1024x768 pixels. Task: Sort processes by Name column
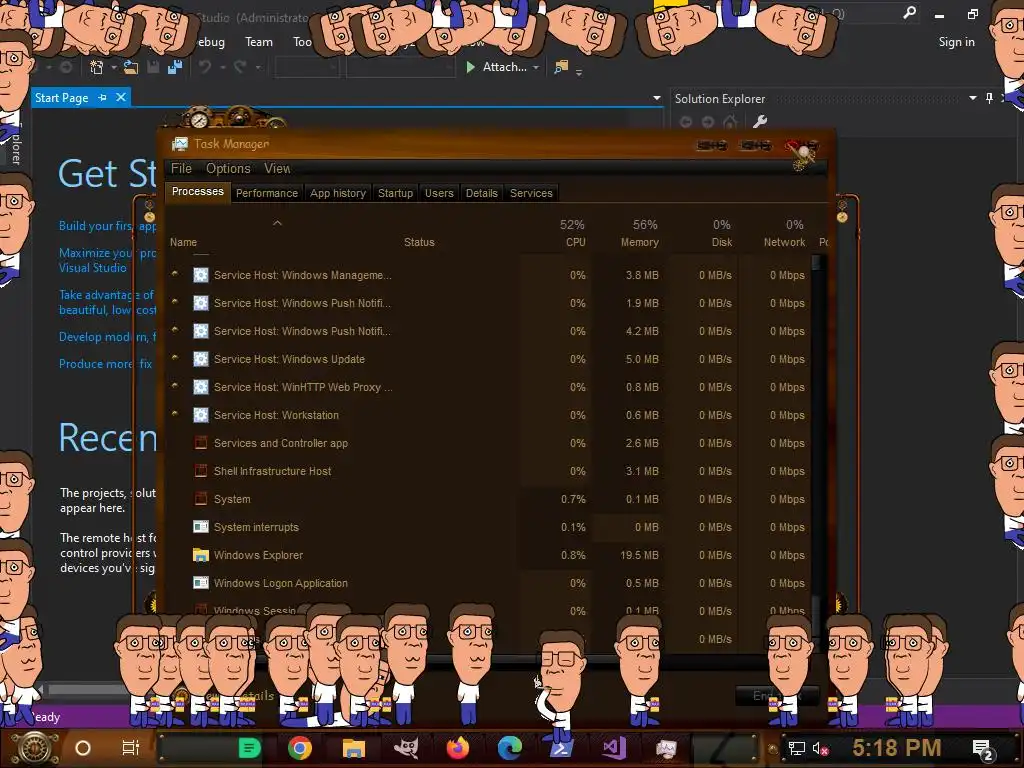tap(184, 242)
